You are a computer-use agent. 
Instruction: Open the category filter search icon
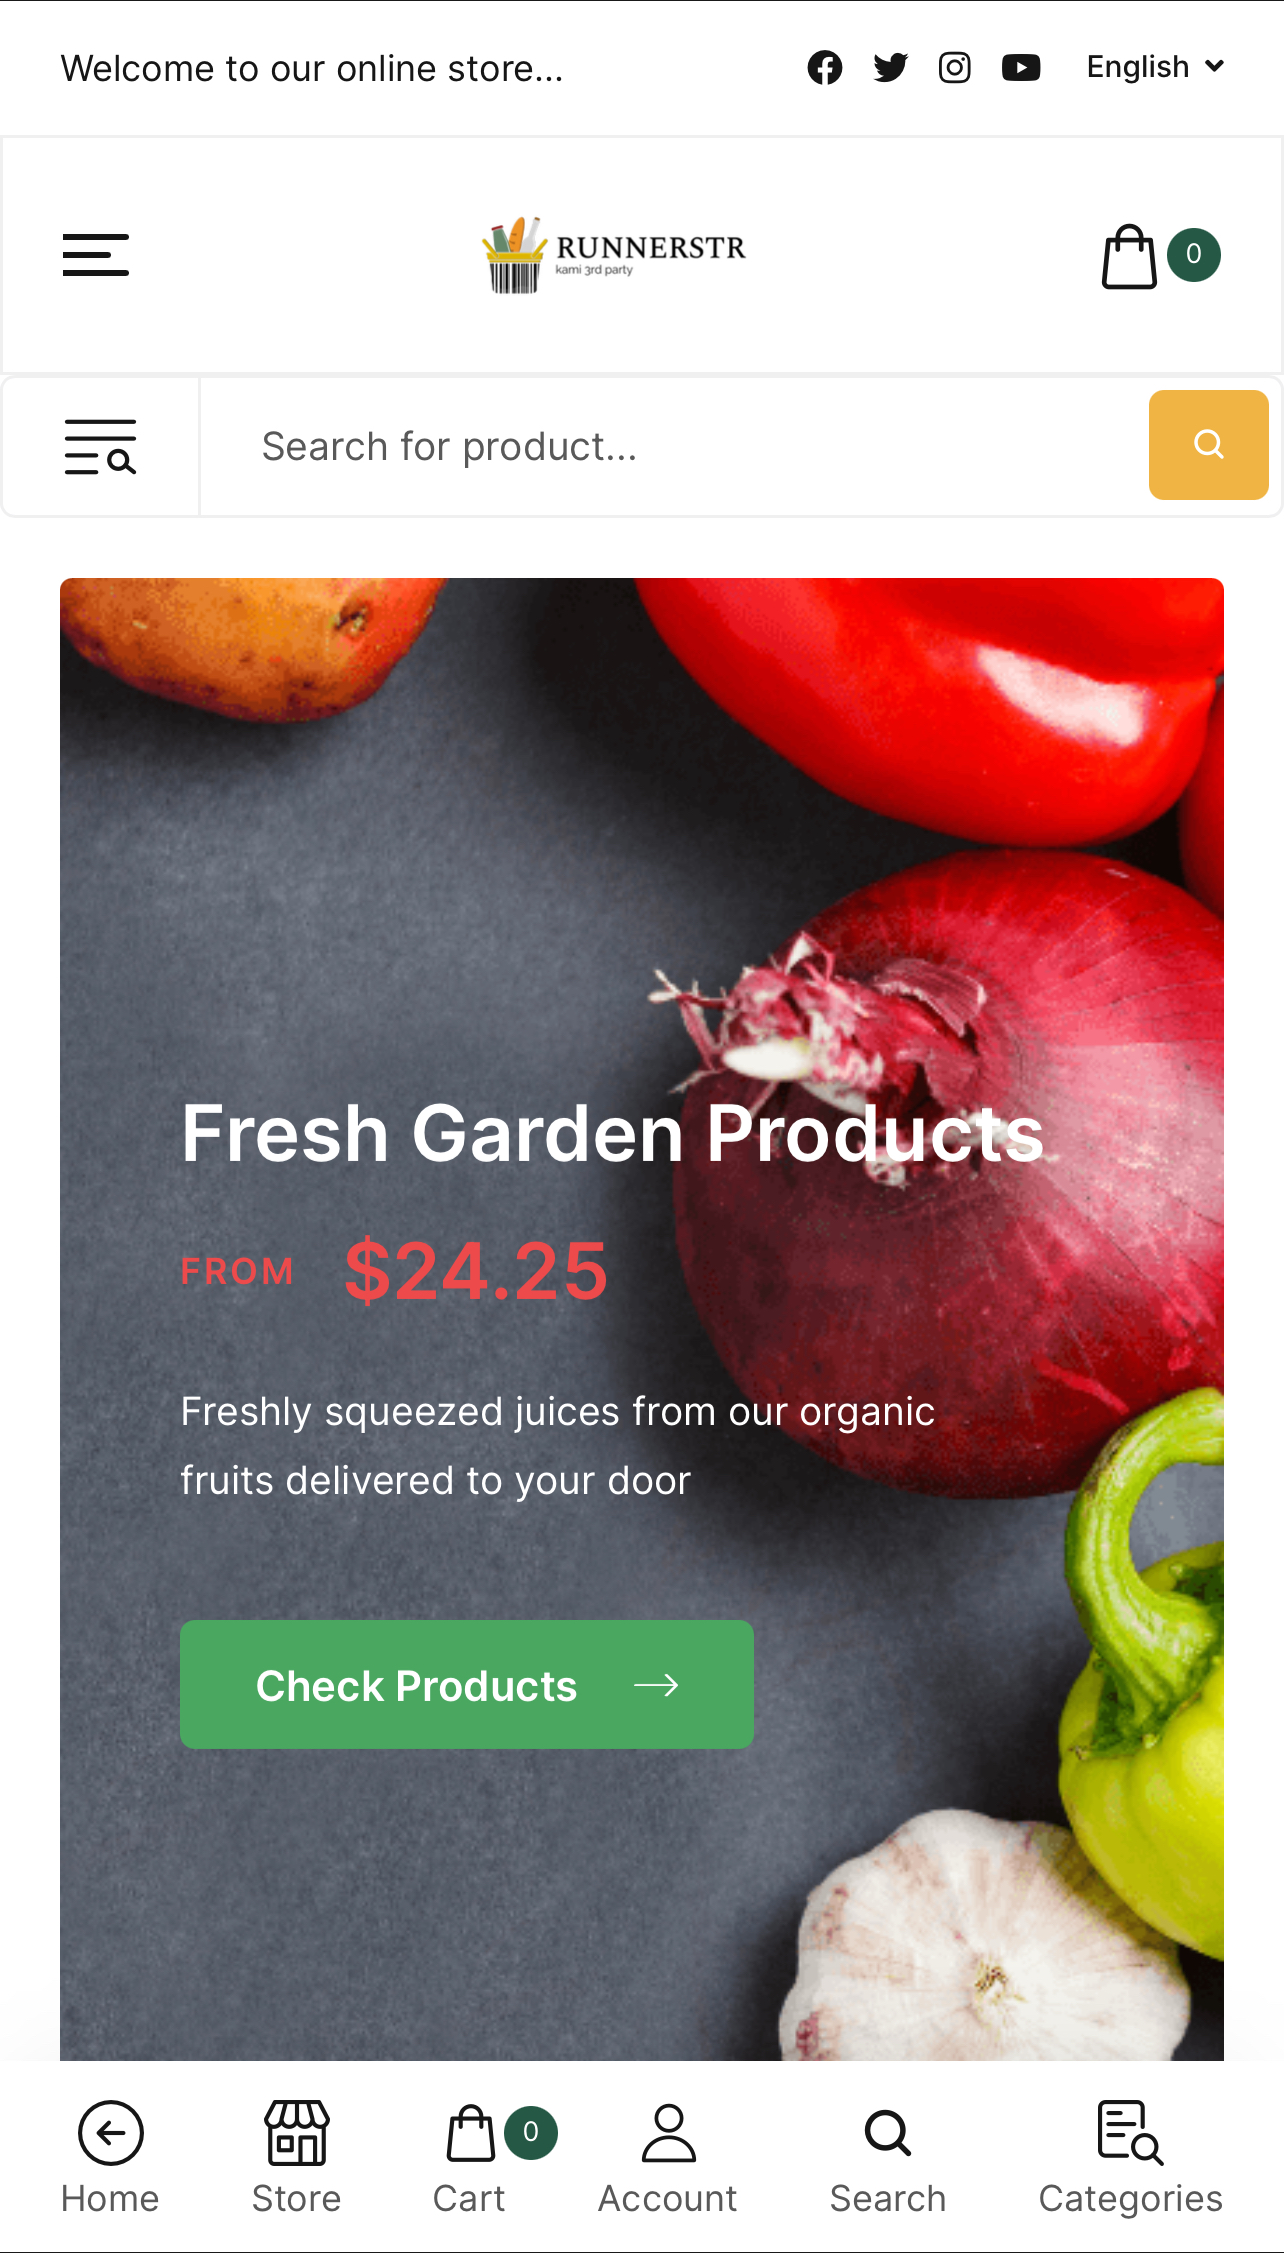(100, 446)
